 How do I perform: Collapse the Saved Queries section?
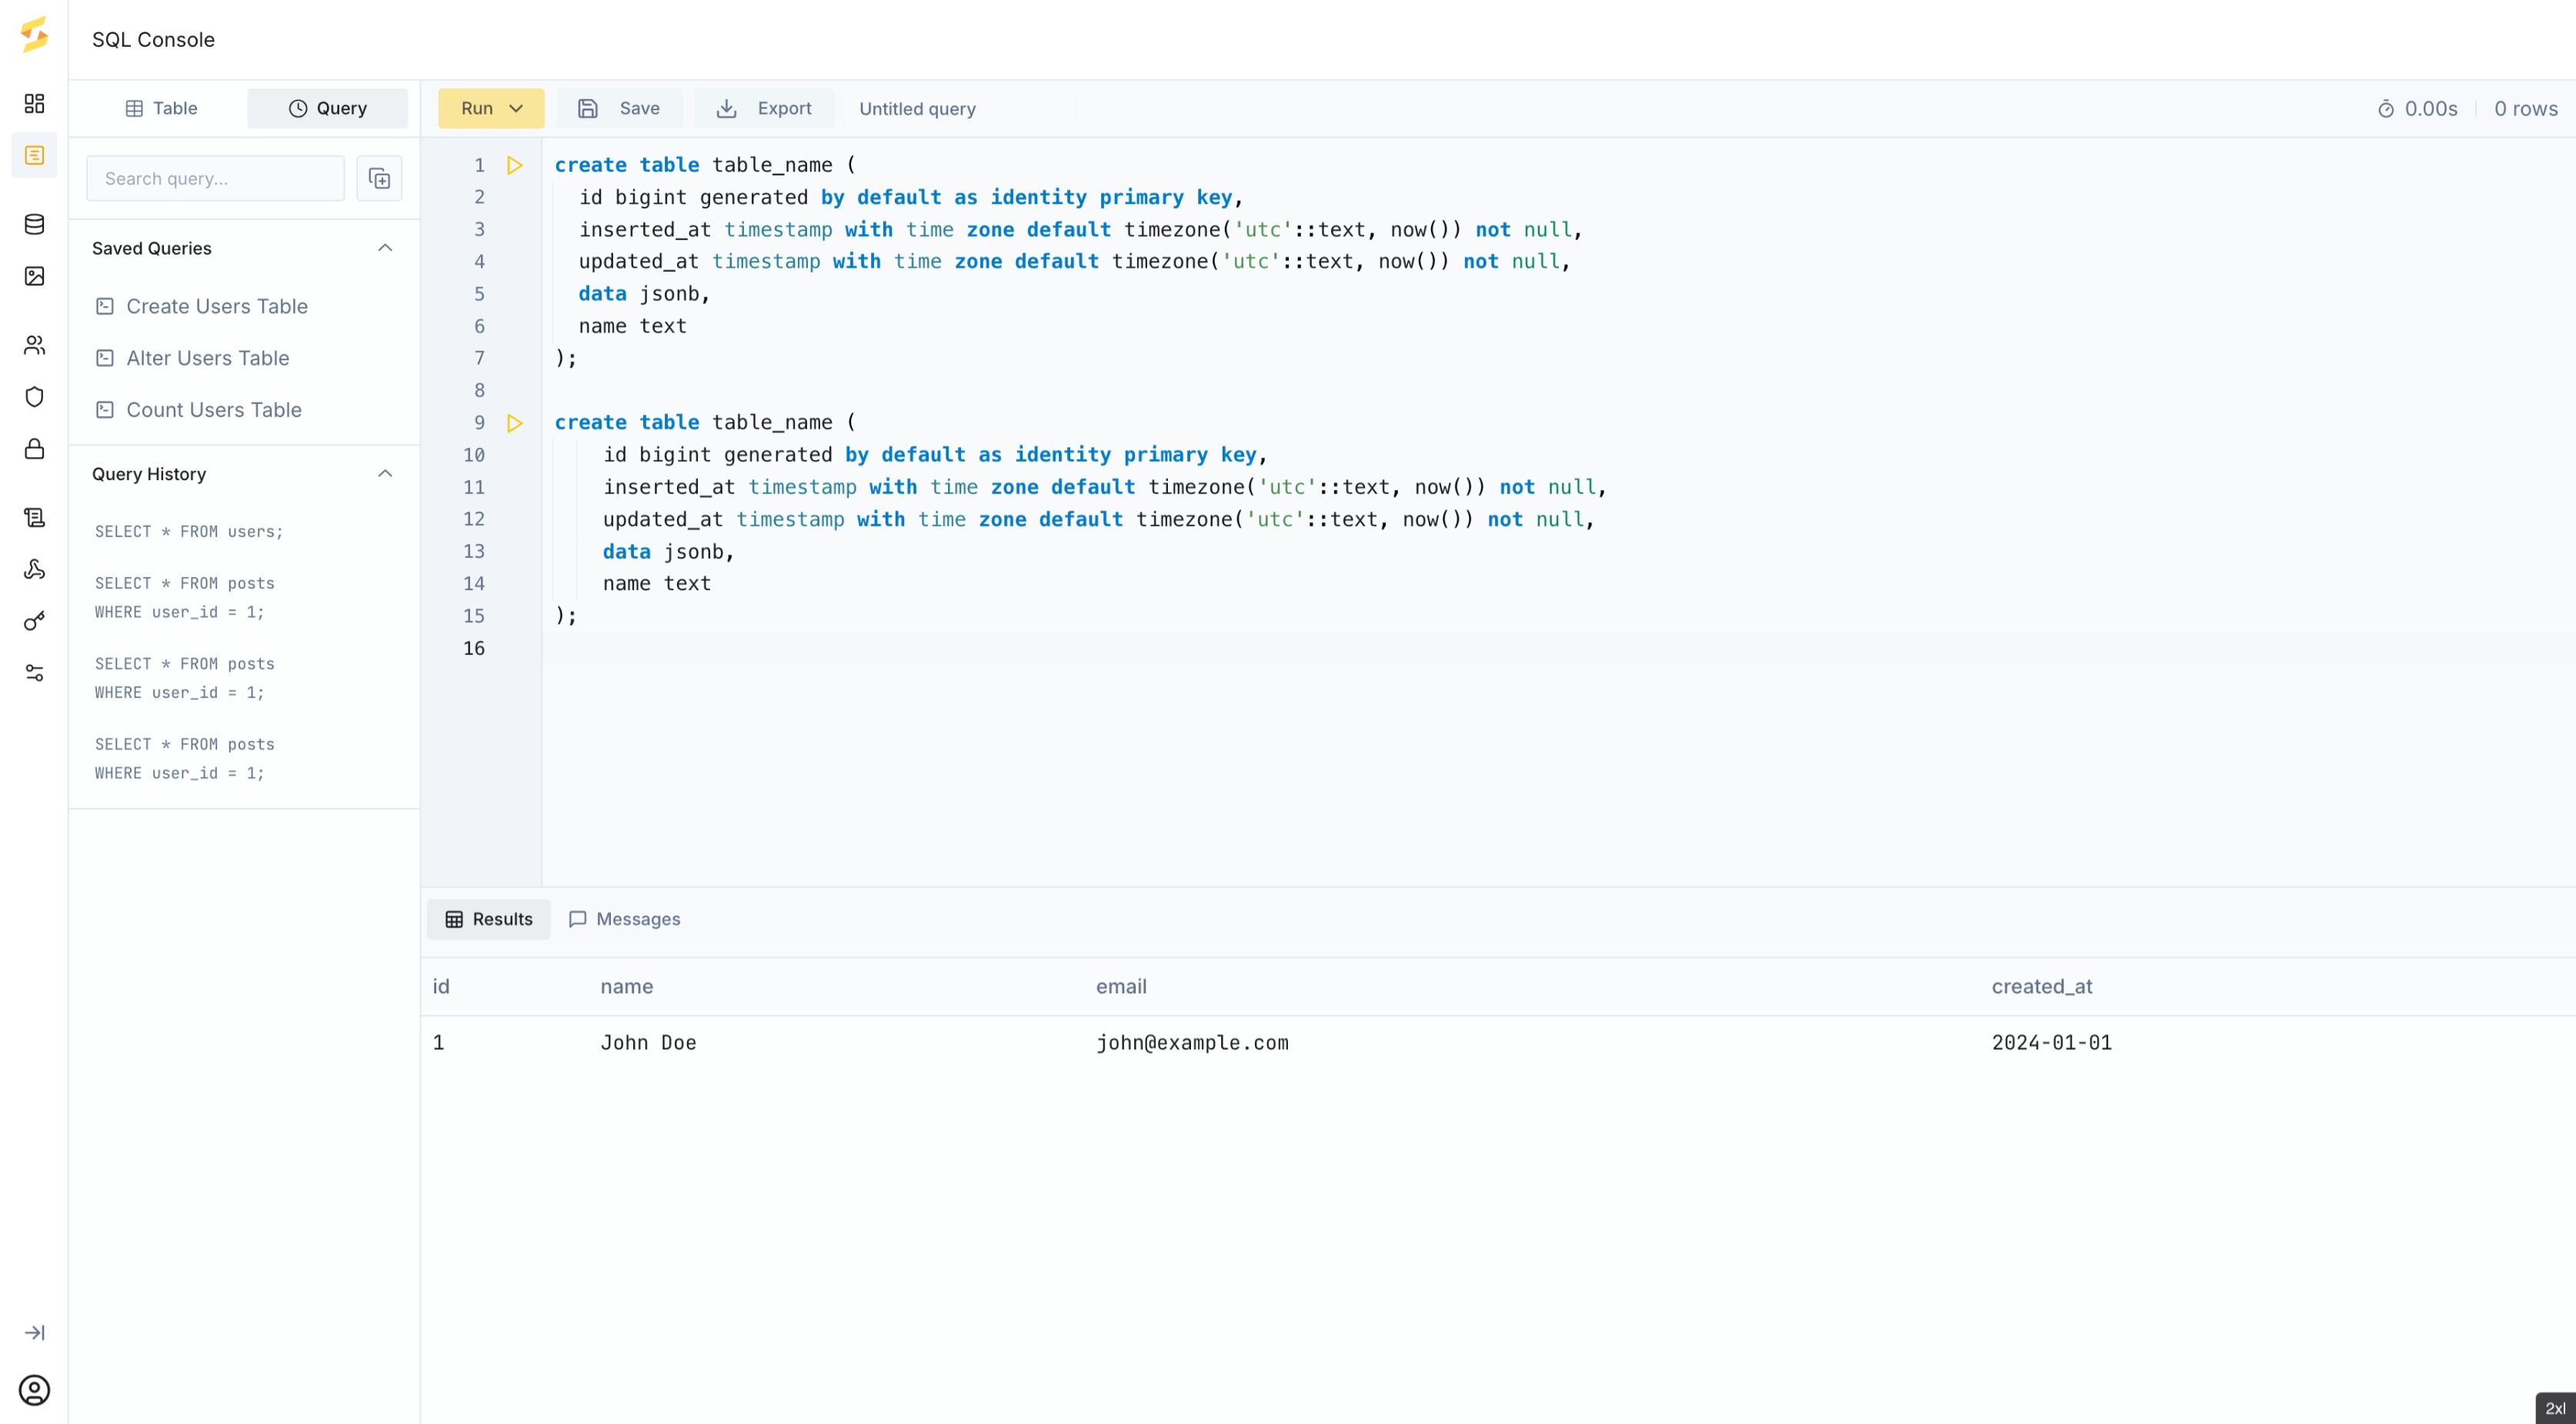point(385,247)
